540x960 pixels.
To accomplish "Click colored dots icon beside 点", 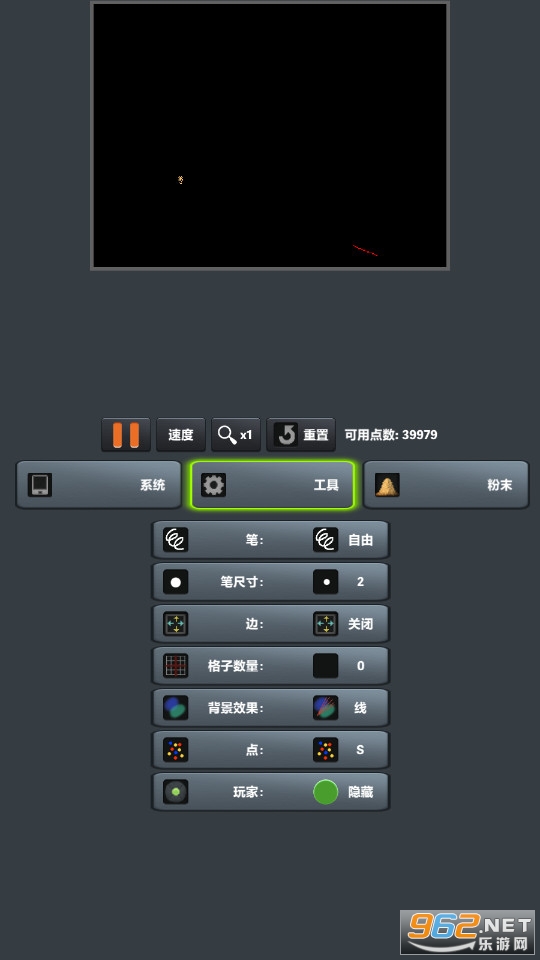I will (x=176, y=749).
